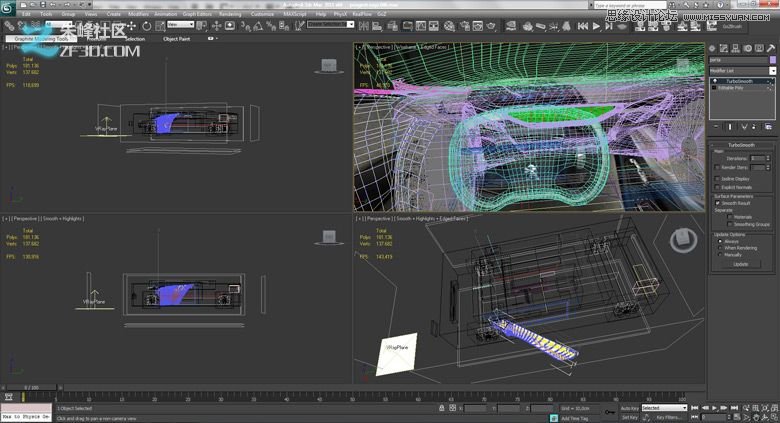Open the Hierarchy panel tab icon
Screen dimensions: 780x423
click(736, 47)
